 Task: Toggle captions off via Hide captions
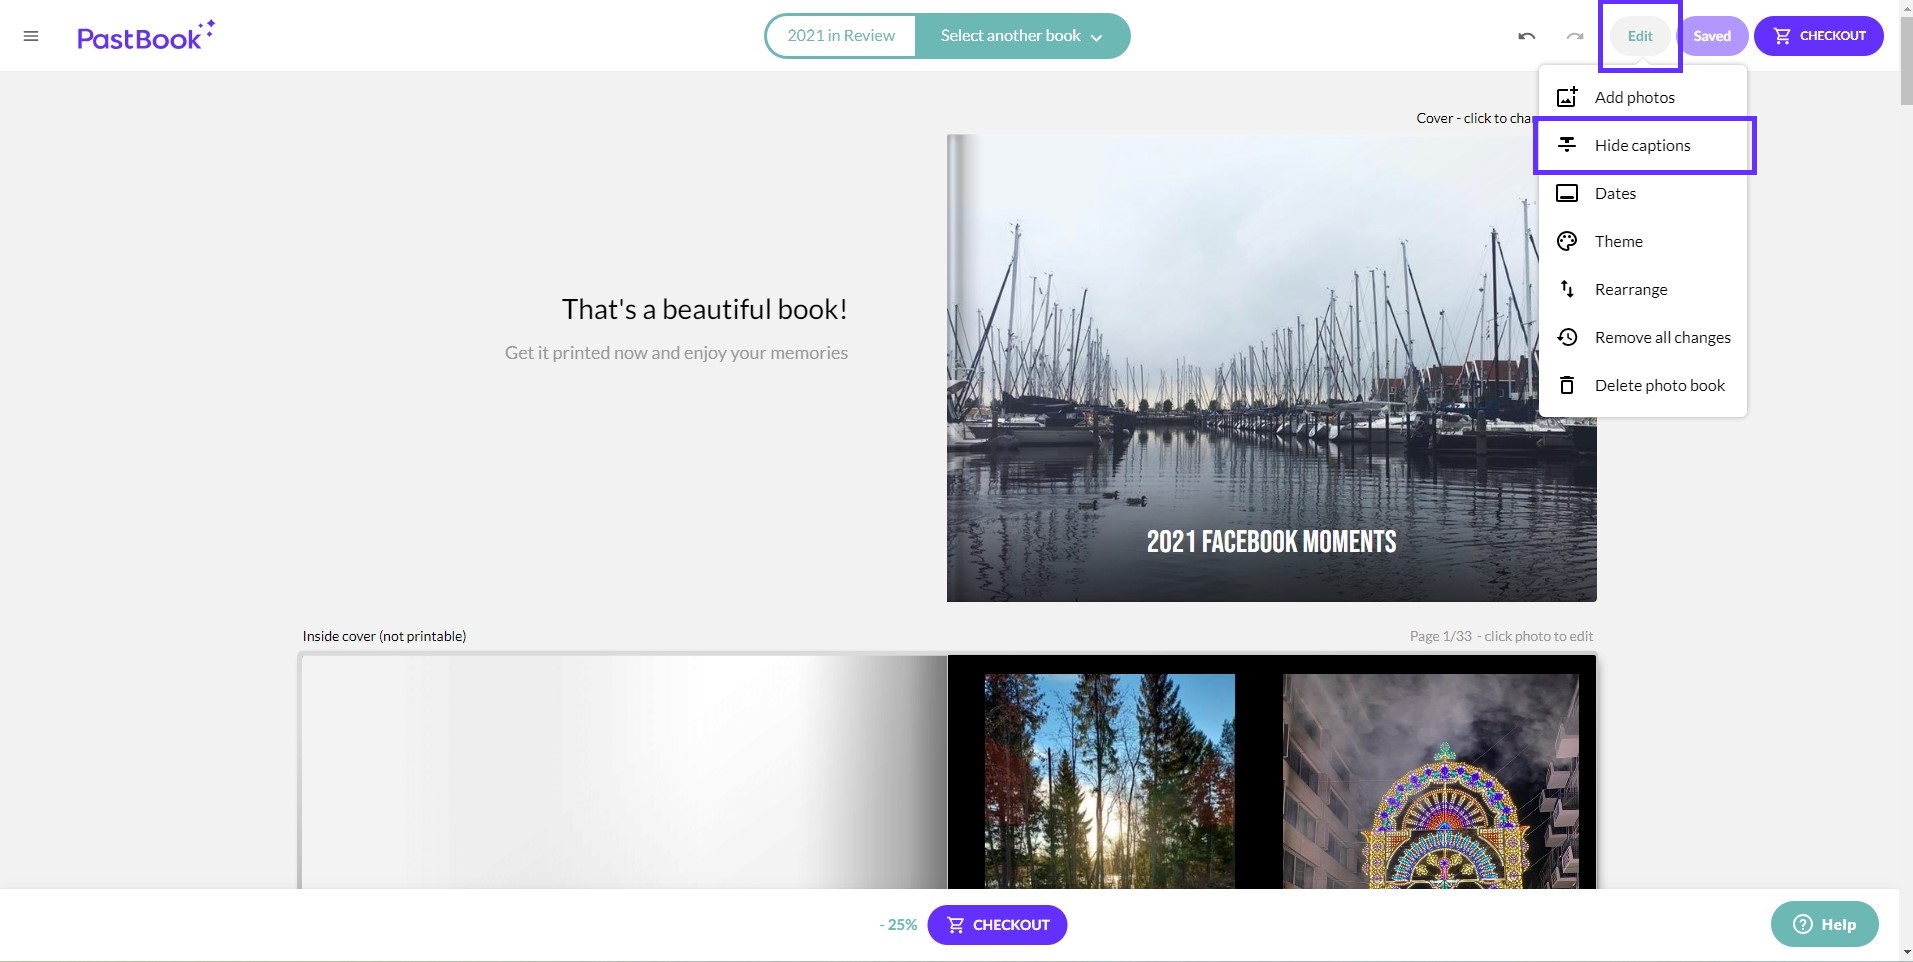[x=1642, y=144]
